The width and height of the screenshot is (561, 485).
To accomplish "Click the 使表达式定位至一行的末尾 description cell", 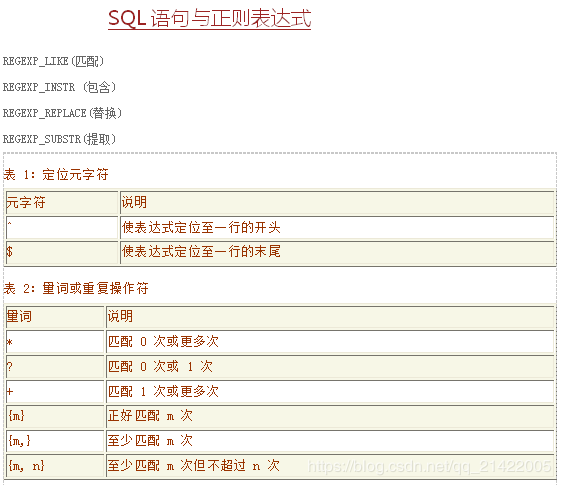I will tap(337, 253).
